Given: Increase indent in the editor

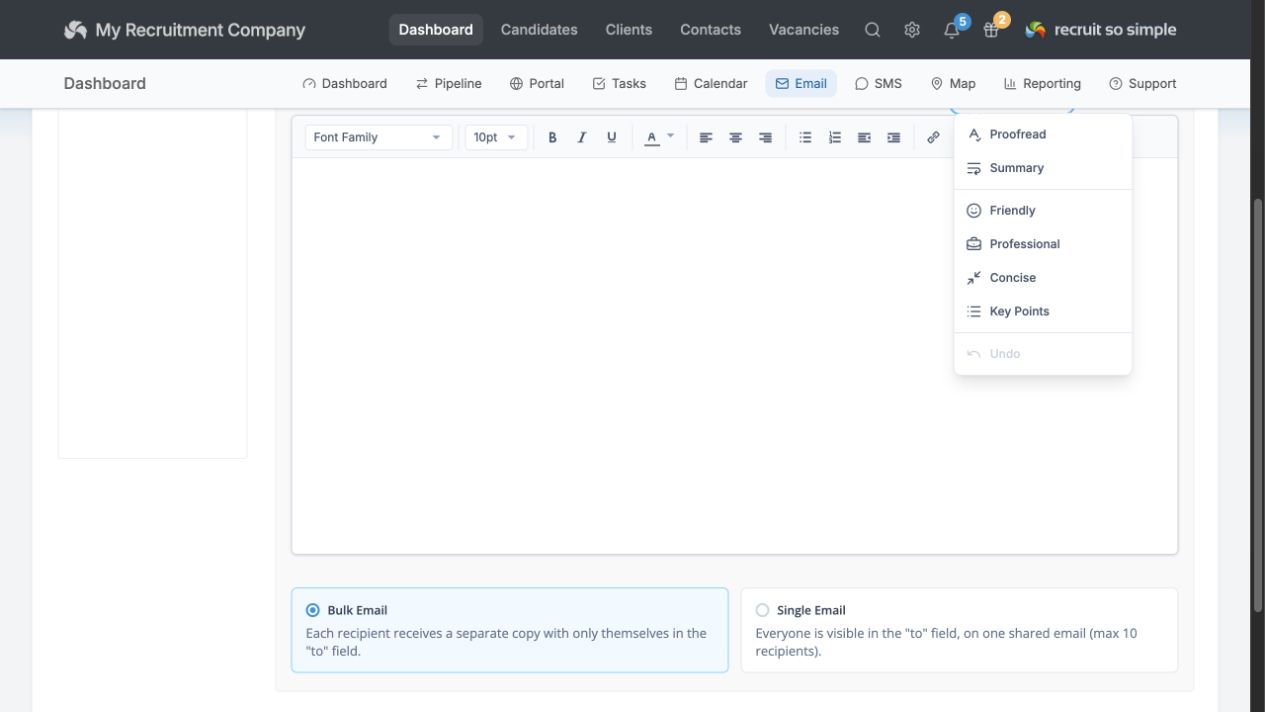Looking at the screenshot, I should 893,137.
